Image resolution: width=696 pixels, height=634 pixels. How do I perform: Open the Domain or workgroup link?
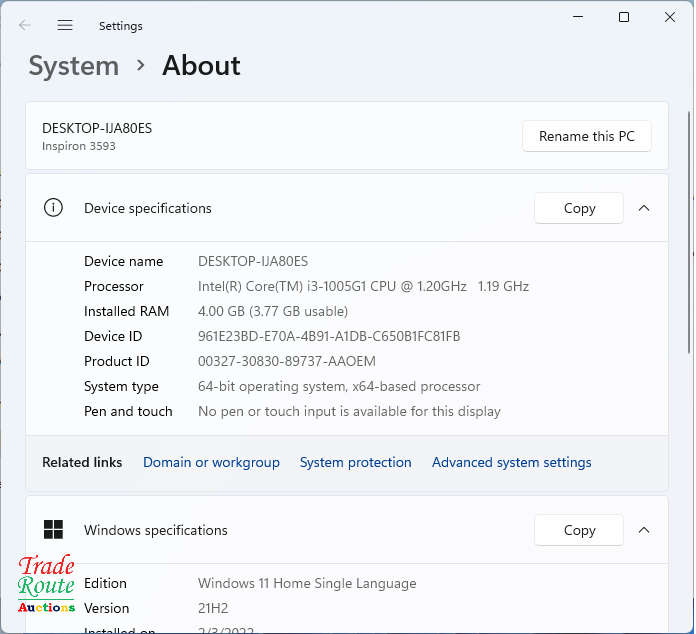[211, 462]
